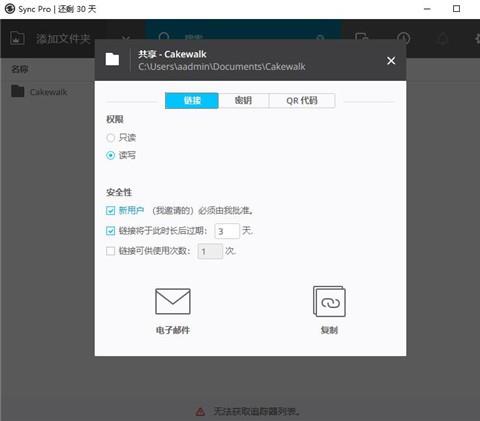
Task: Open the QR 代码 tab
Action: tap(302, 100)
